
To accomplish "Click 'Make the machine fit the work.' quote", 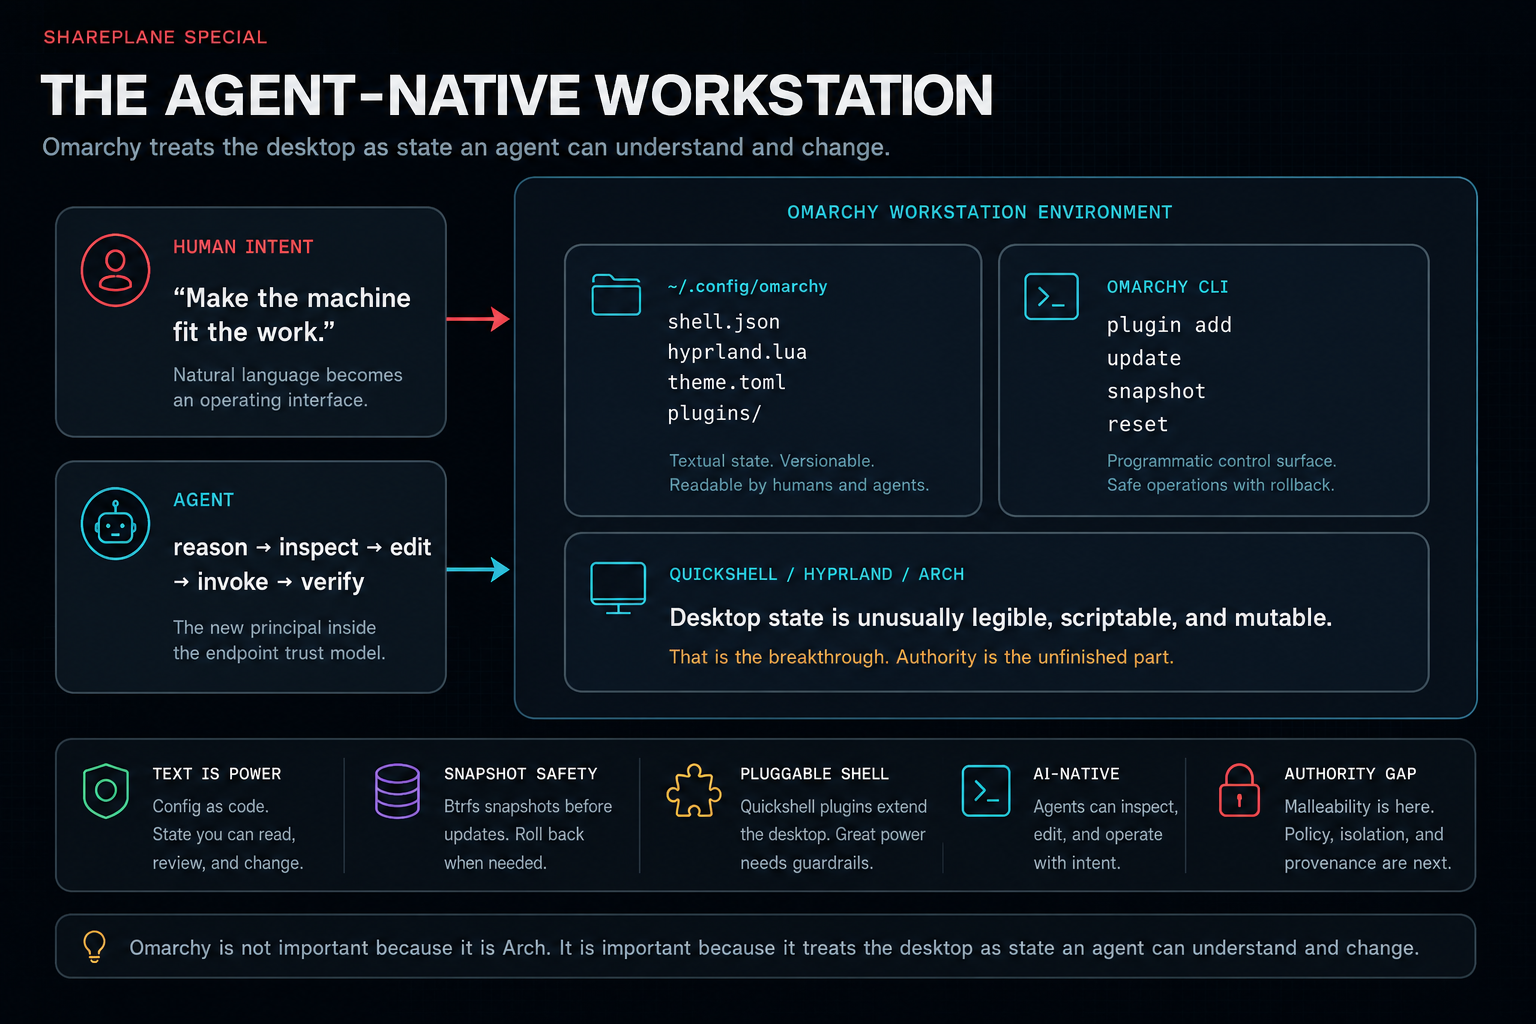I will pos(292,315).
